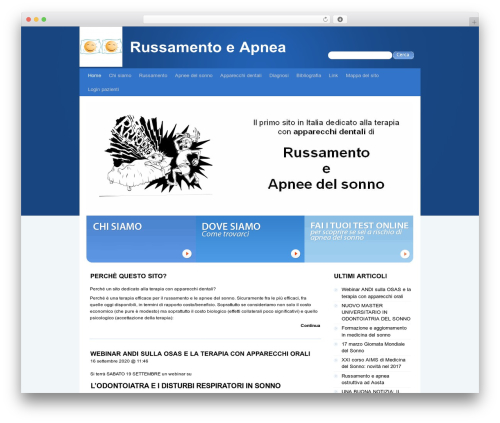Click heading L'ODONTOIATRA E I DISTURBI RESPIRATORI
Viewport: 500px width, 423px height.
click(185, 386)
